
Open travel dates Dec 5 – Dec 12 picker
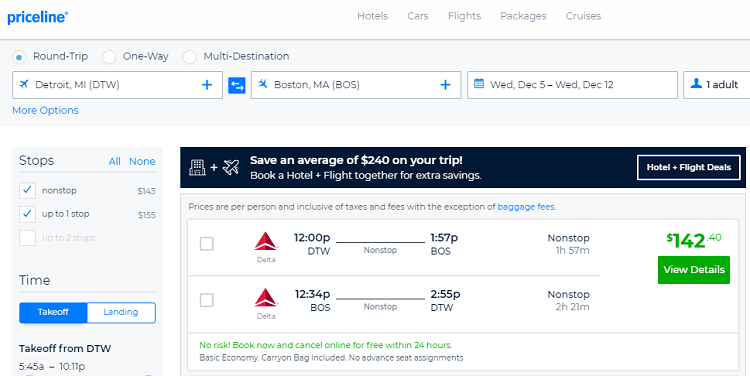573,85
